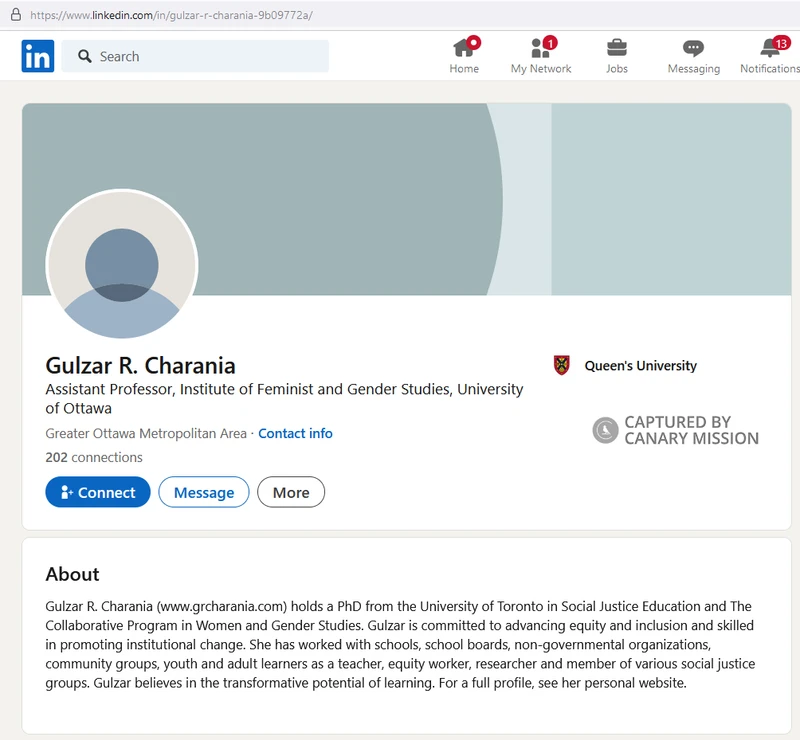Viewport: 800px width, 740px height.
Task: Open the More options button
Action: coord(291,492)
